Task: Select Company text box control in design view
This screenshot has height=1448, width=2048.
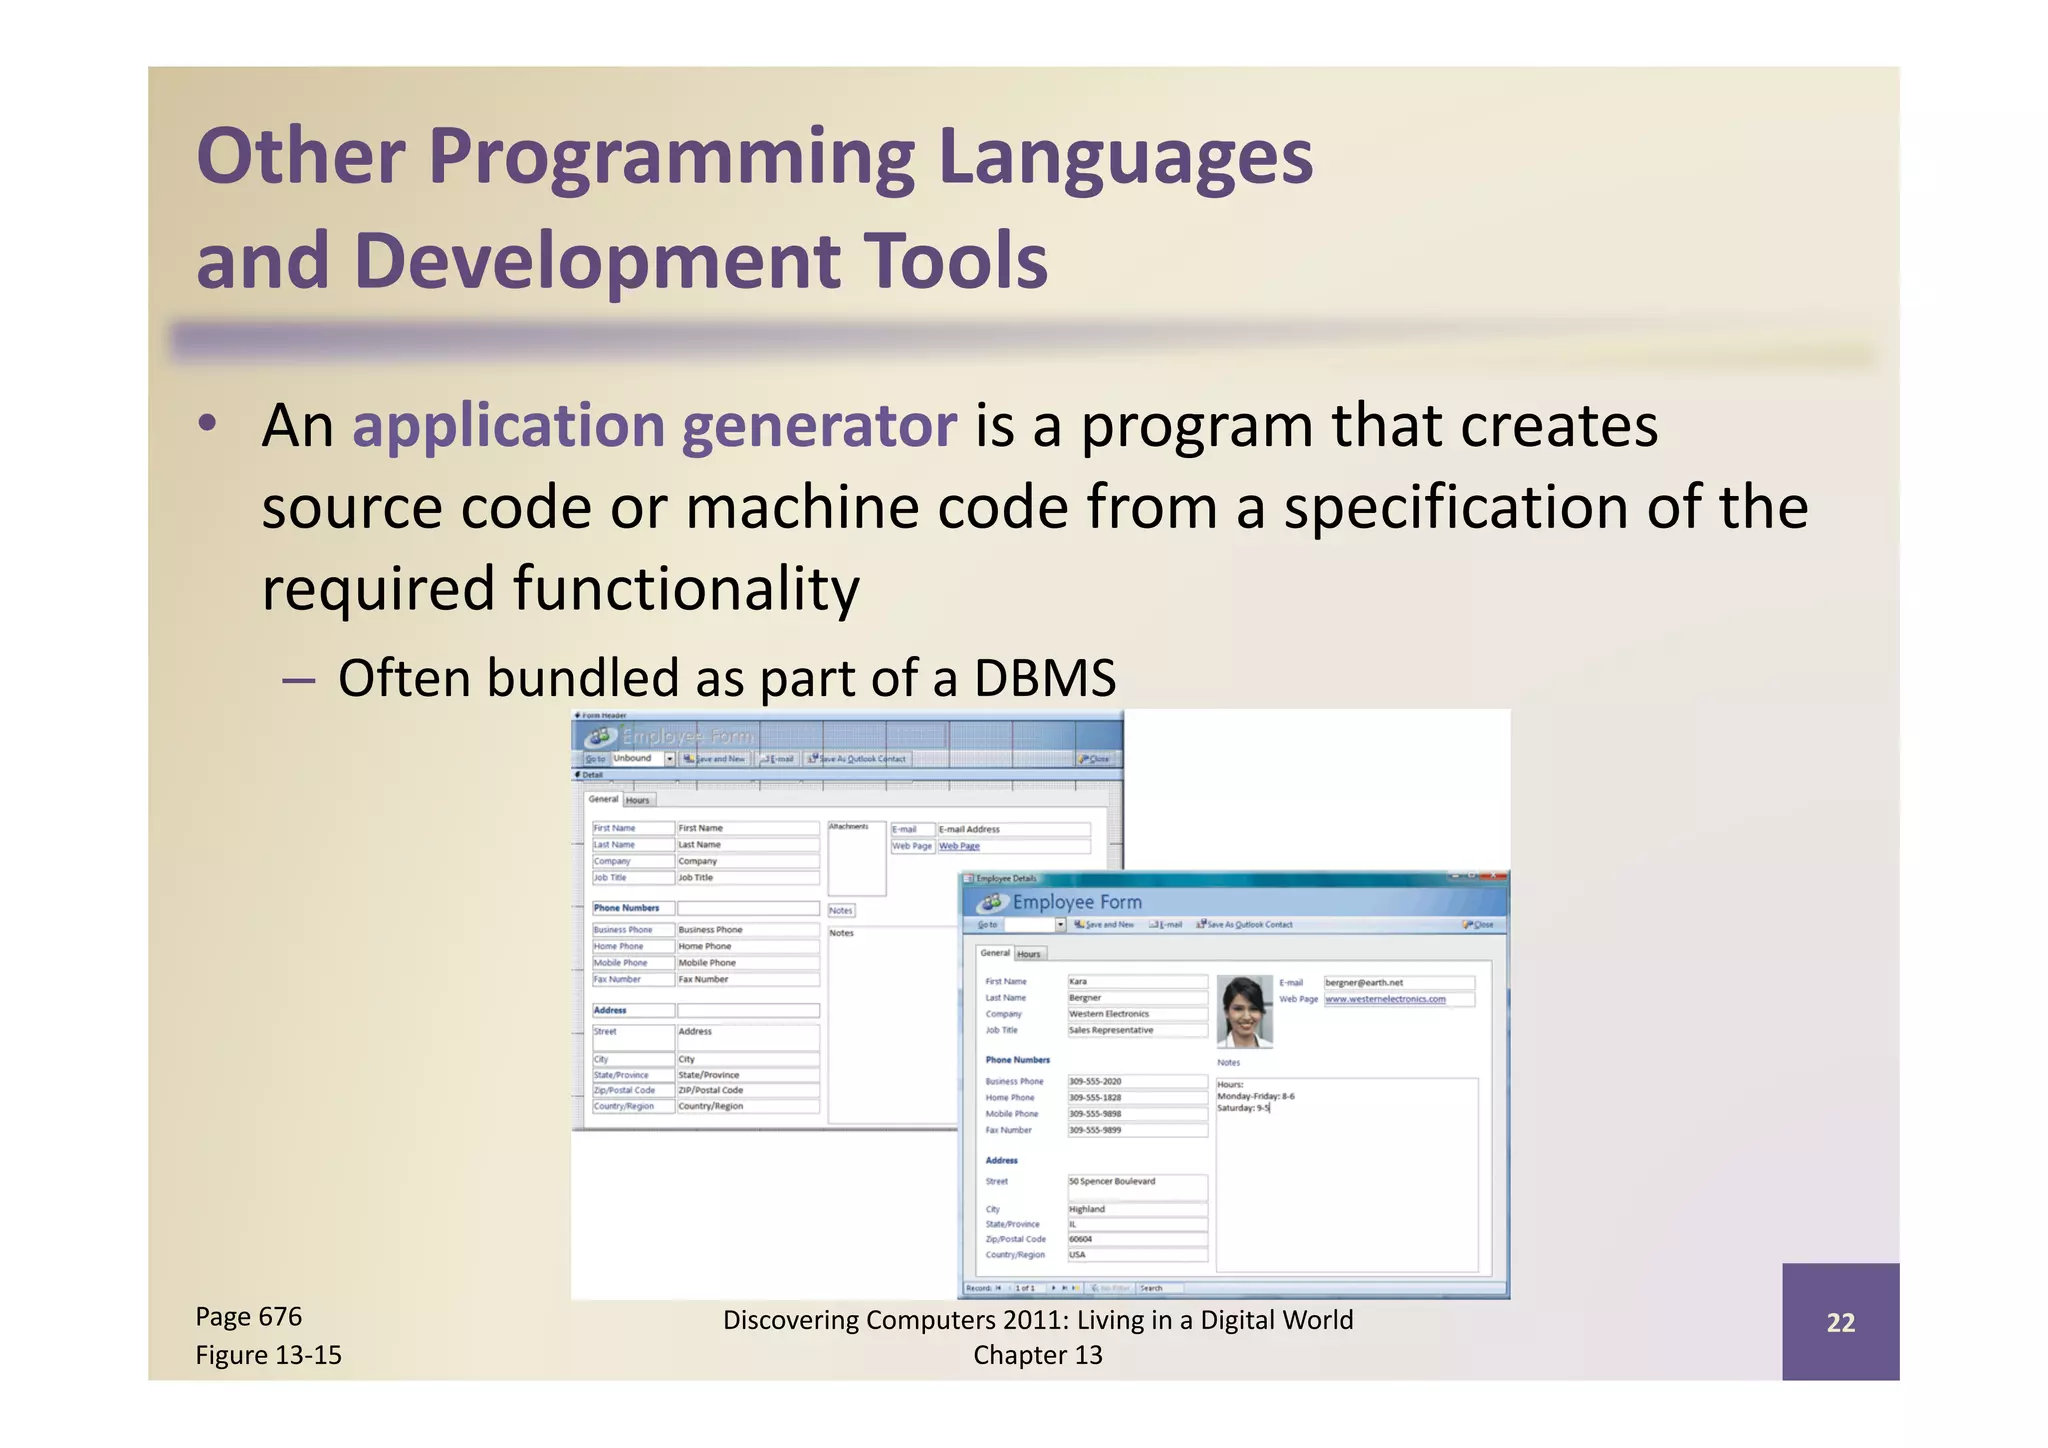Action: click(x=748, y=861)
